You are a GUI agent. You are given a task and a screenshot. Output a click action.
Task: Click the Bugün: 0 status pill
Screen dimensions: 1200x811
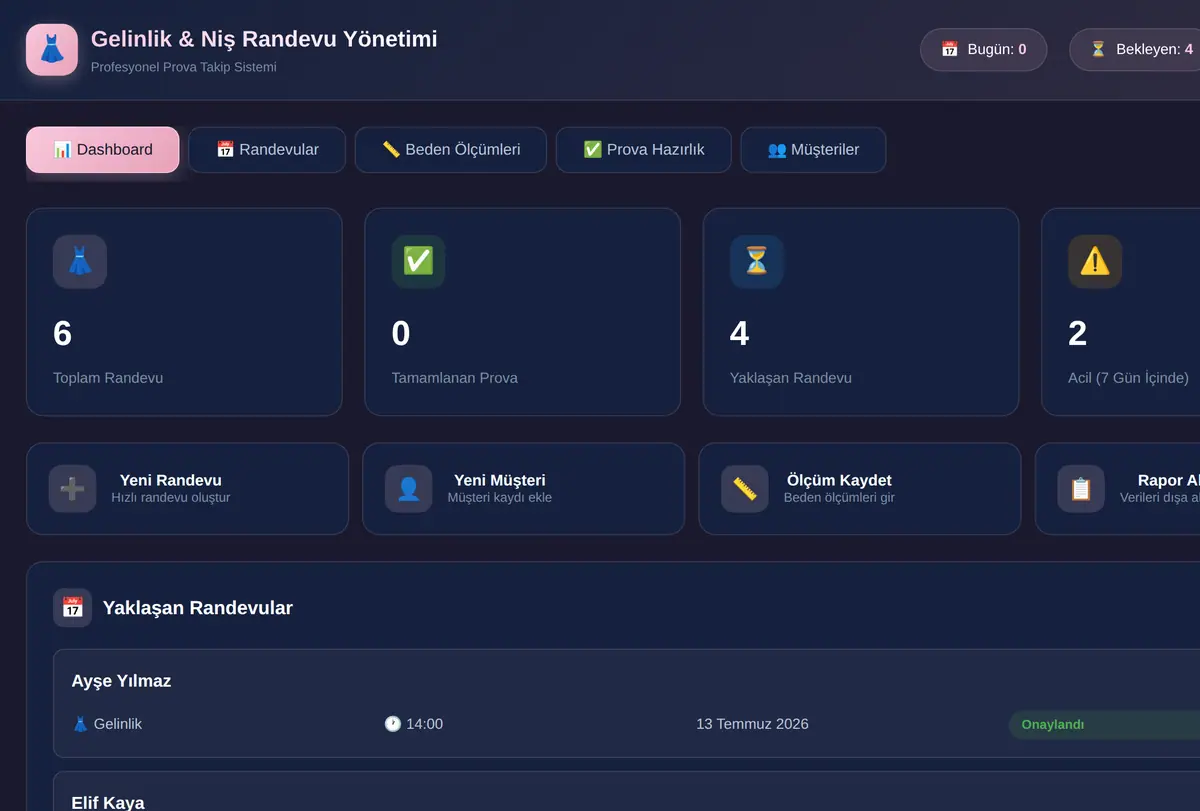tap(983, 49)
